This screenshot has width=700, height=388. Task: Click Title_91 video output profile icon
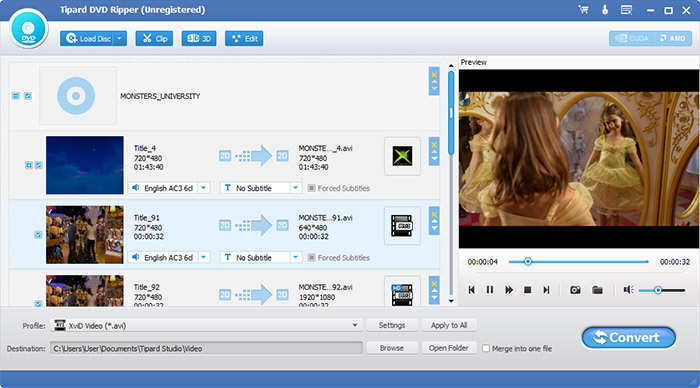coord(402,225)
